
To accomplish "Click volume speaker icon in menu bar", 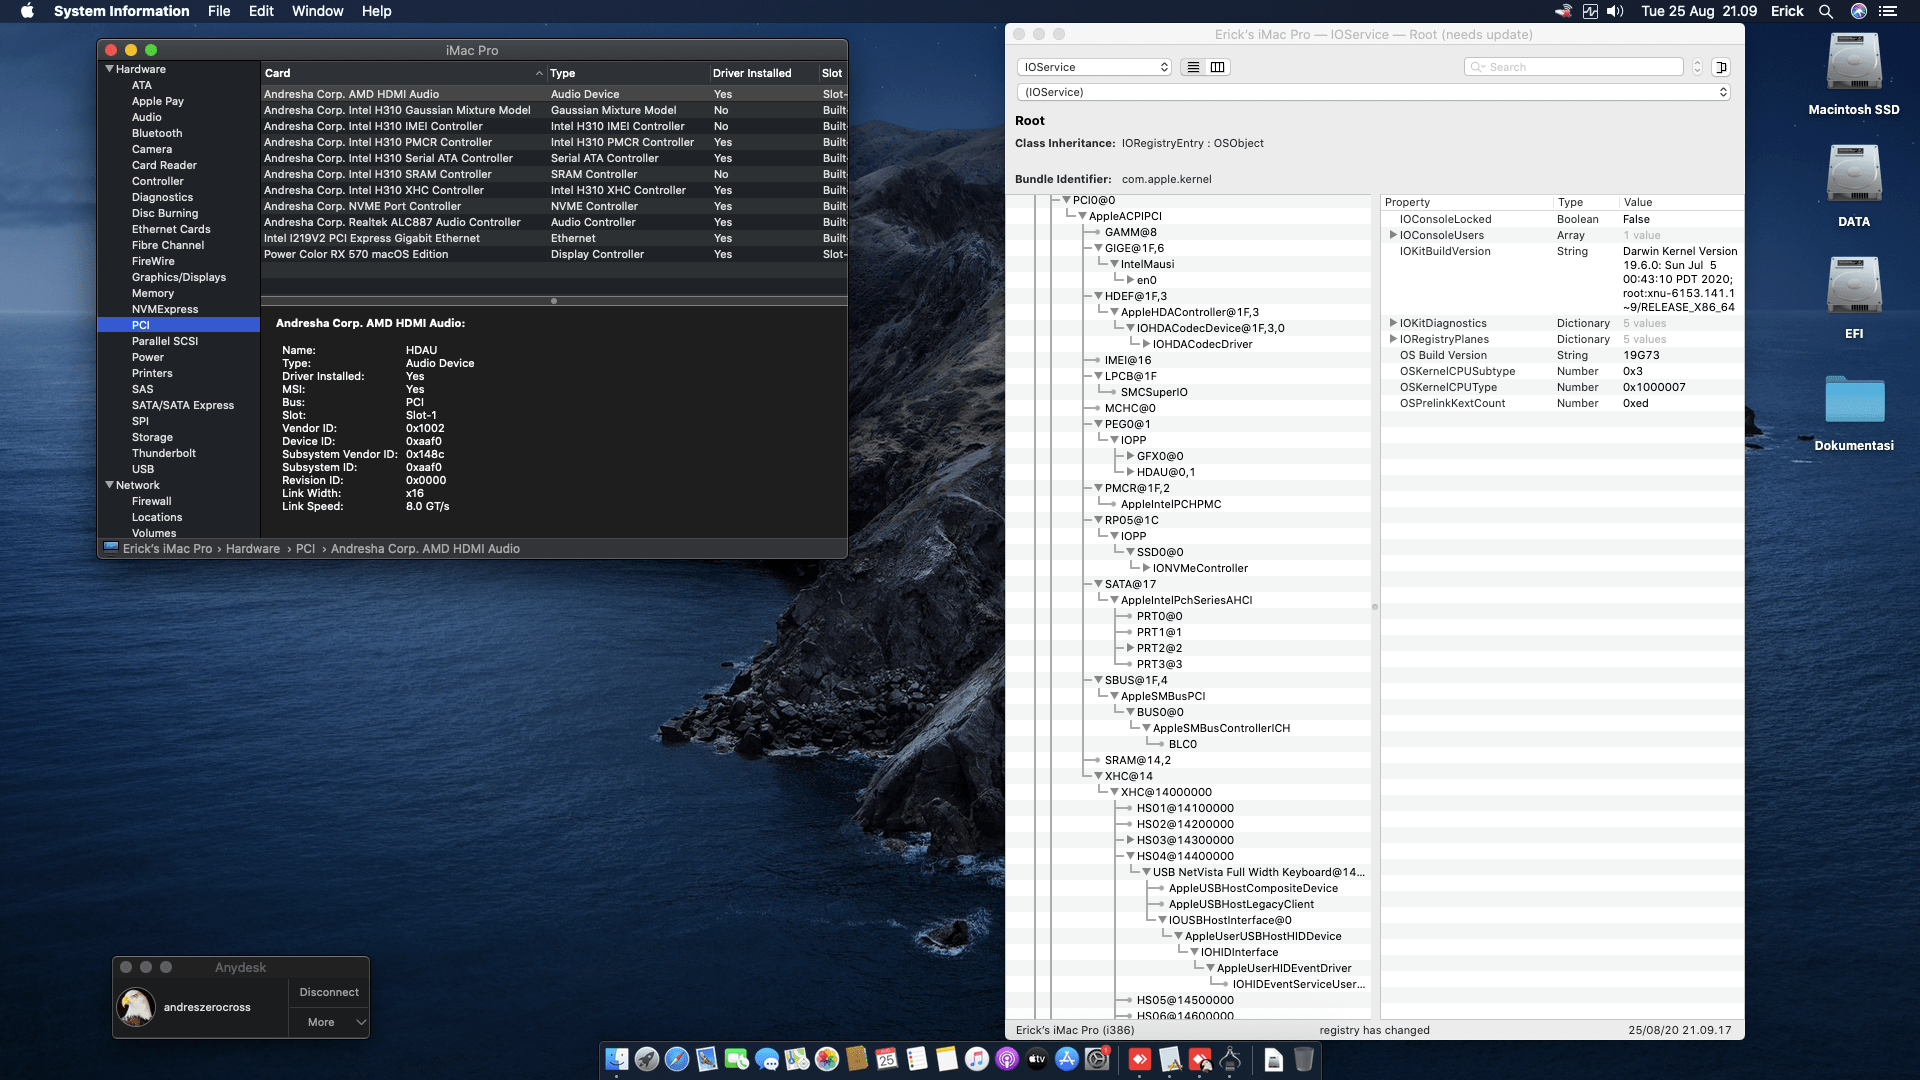I will click(x=1615, y=11).
